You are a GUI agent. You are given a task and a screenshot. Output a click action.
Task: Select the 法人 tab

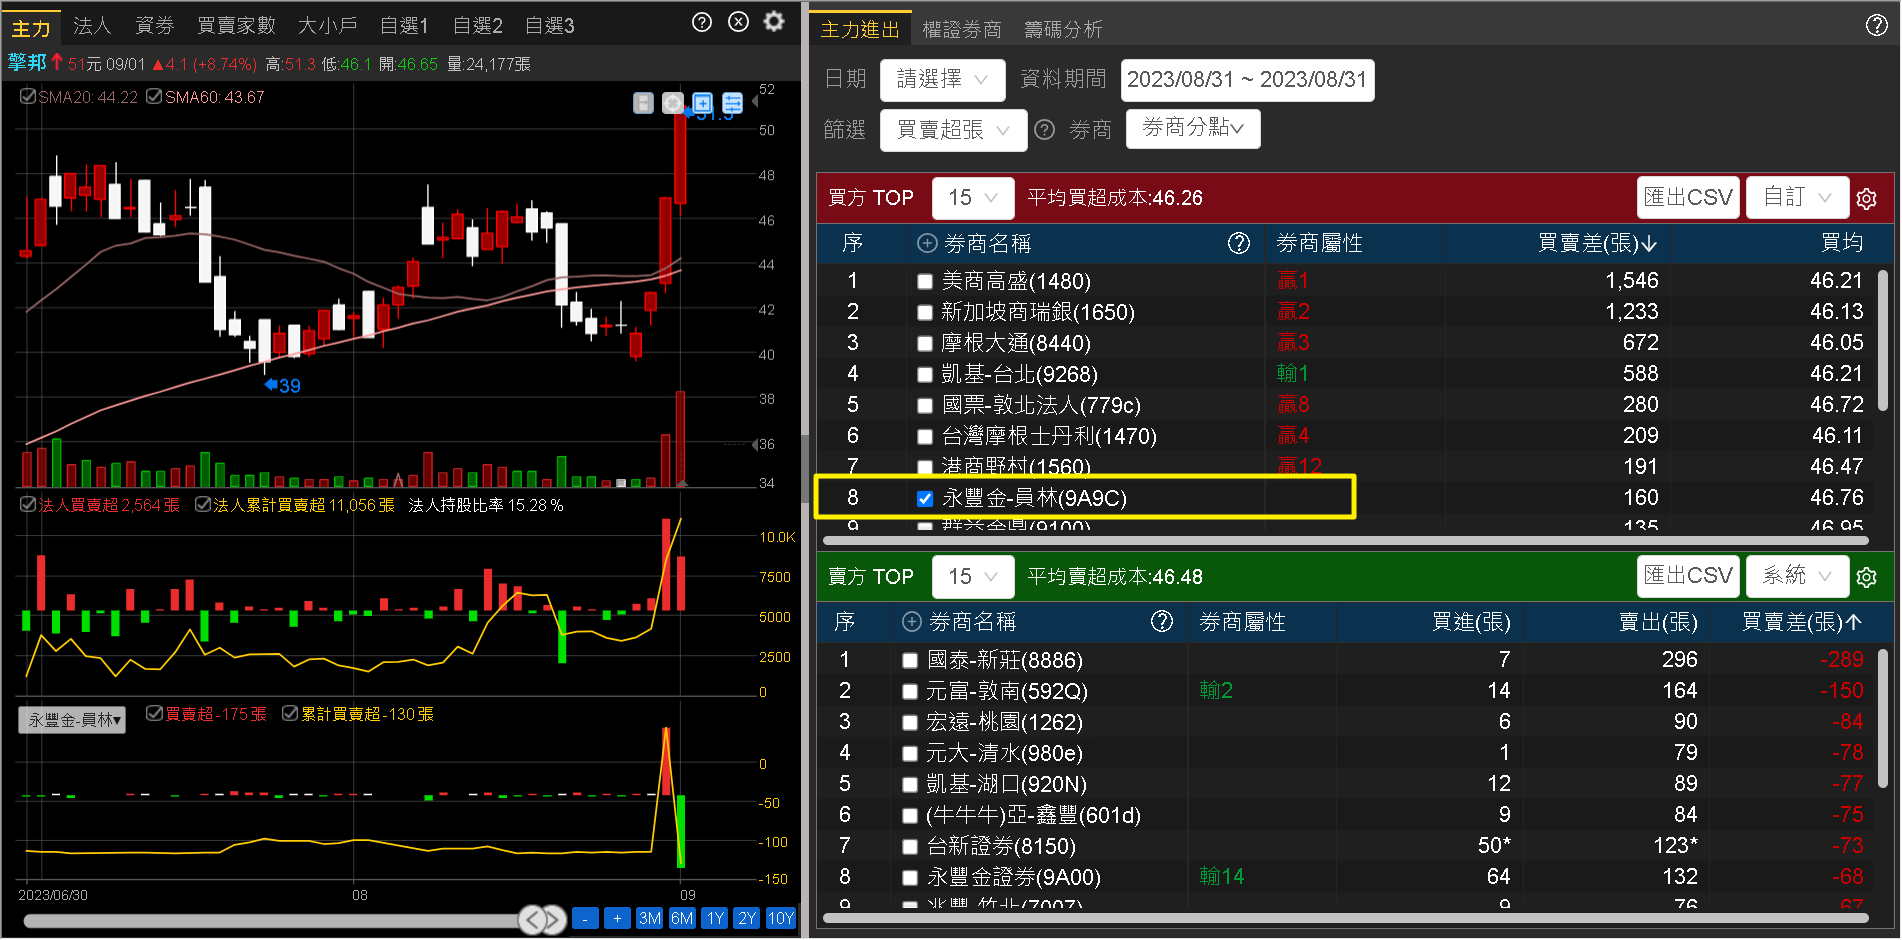click(x=92, y=26)
